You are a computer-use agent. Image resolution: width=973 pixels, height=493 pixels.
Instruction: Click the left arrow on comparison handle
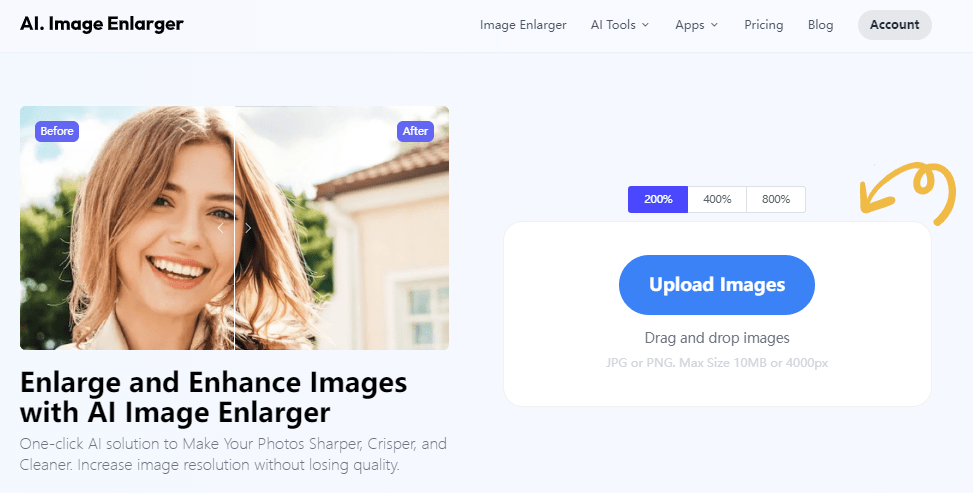221,228
